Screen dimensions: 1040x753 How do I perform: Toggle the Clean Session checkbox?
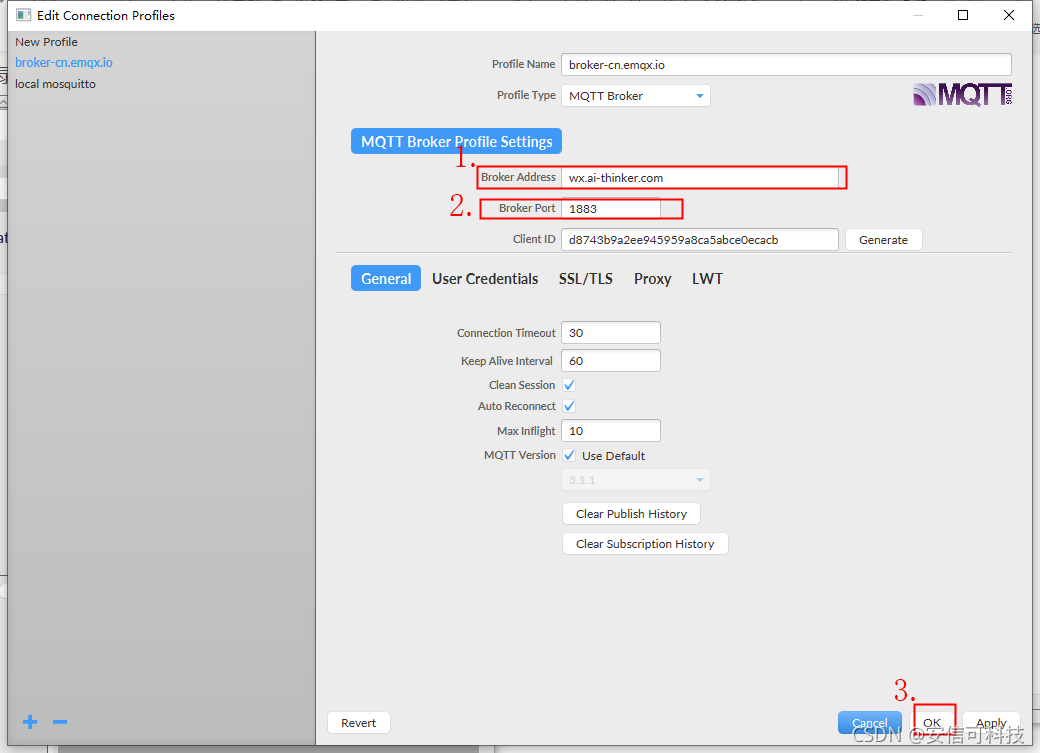(x=569, y=385)
